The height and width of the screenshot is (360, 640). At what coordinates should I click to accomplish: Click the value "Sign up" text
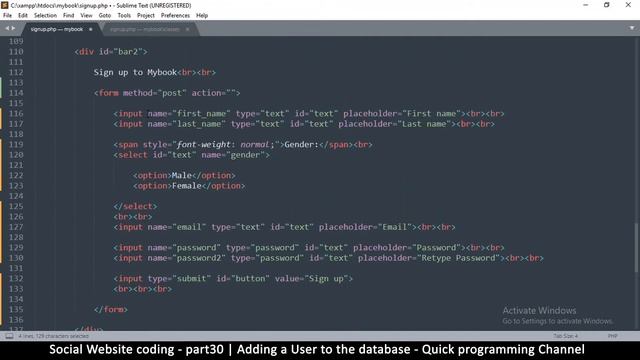coord(326,278)
